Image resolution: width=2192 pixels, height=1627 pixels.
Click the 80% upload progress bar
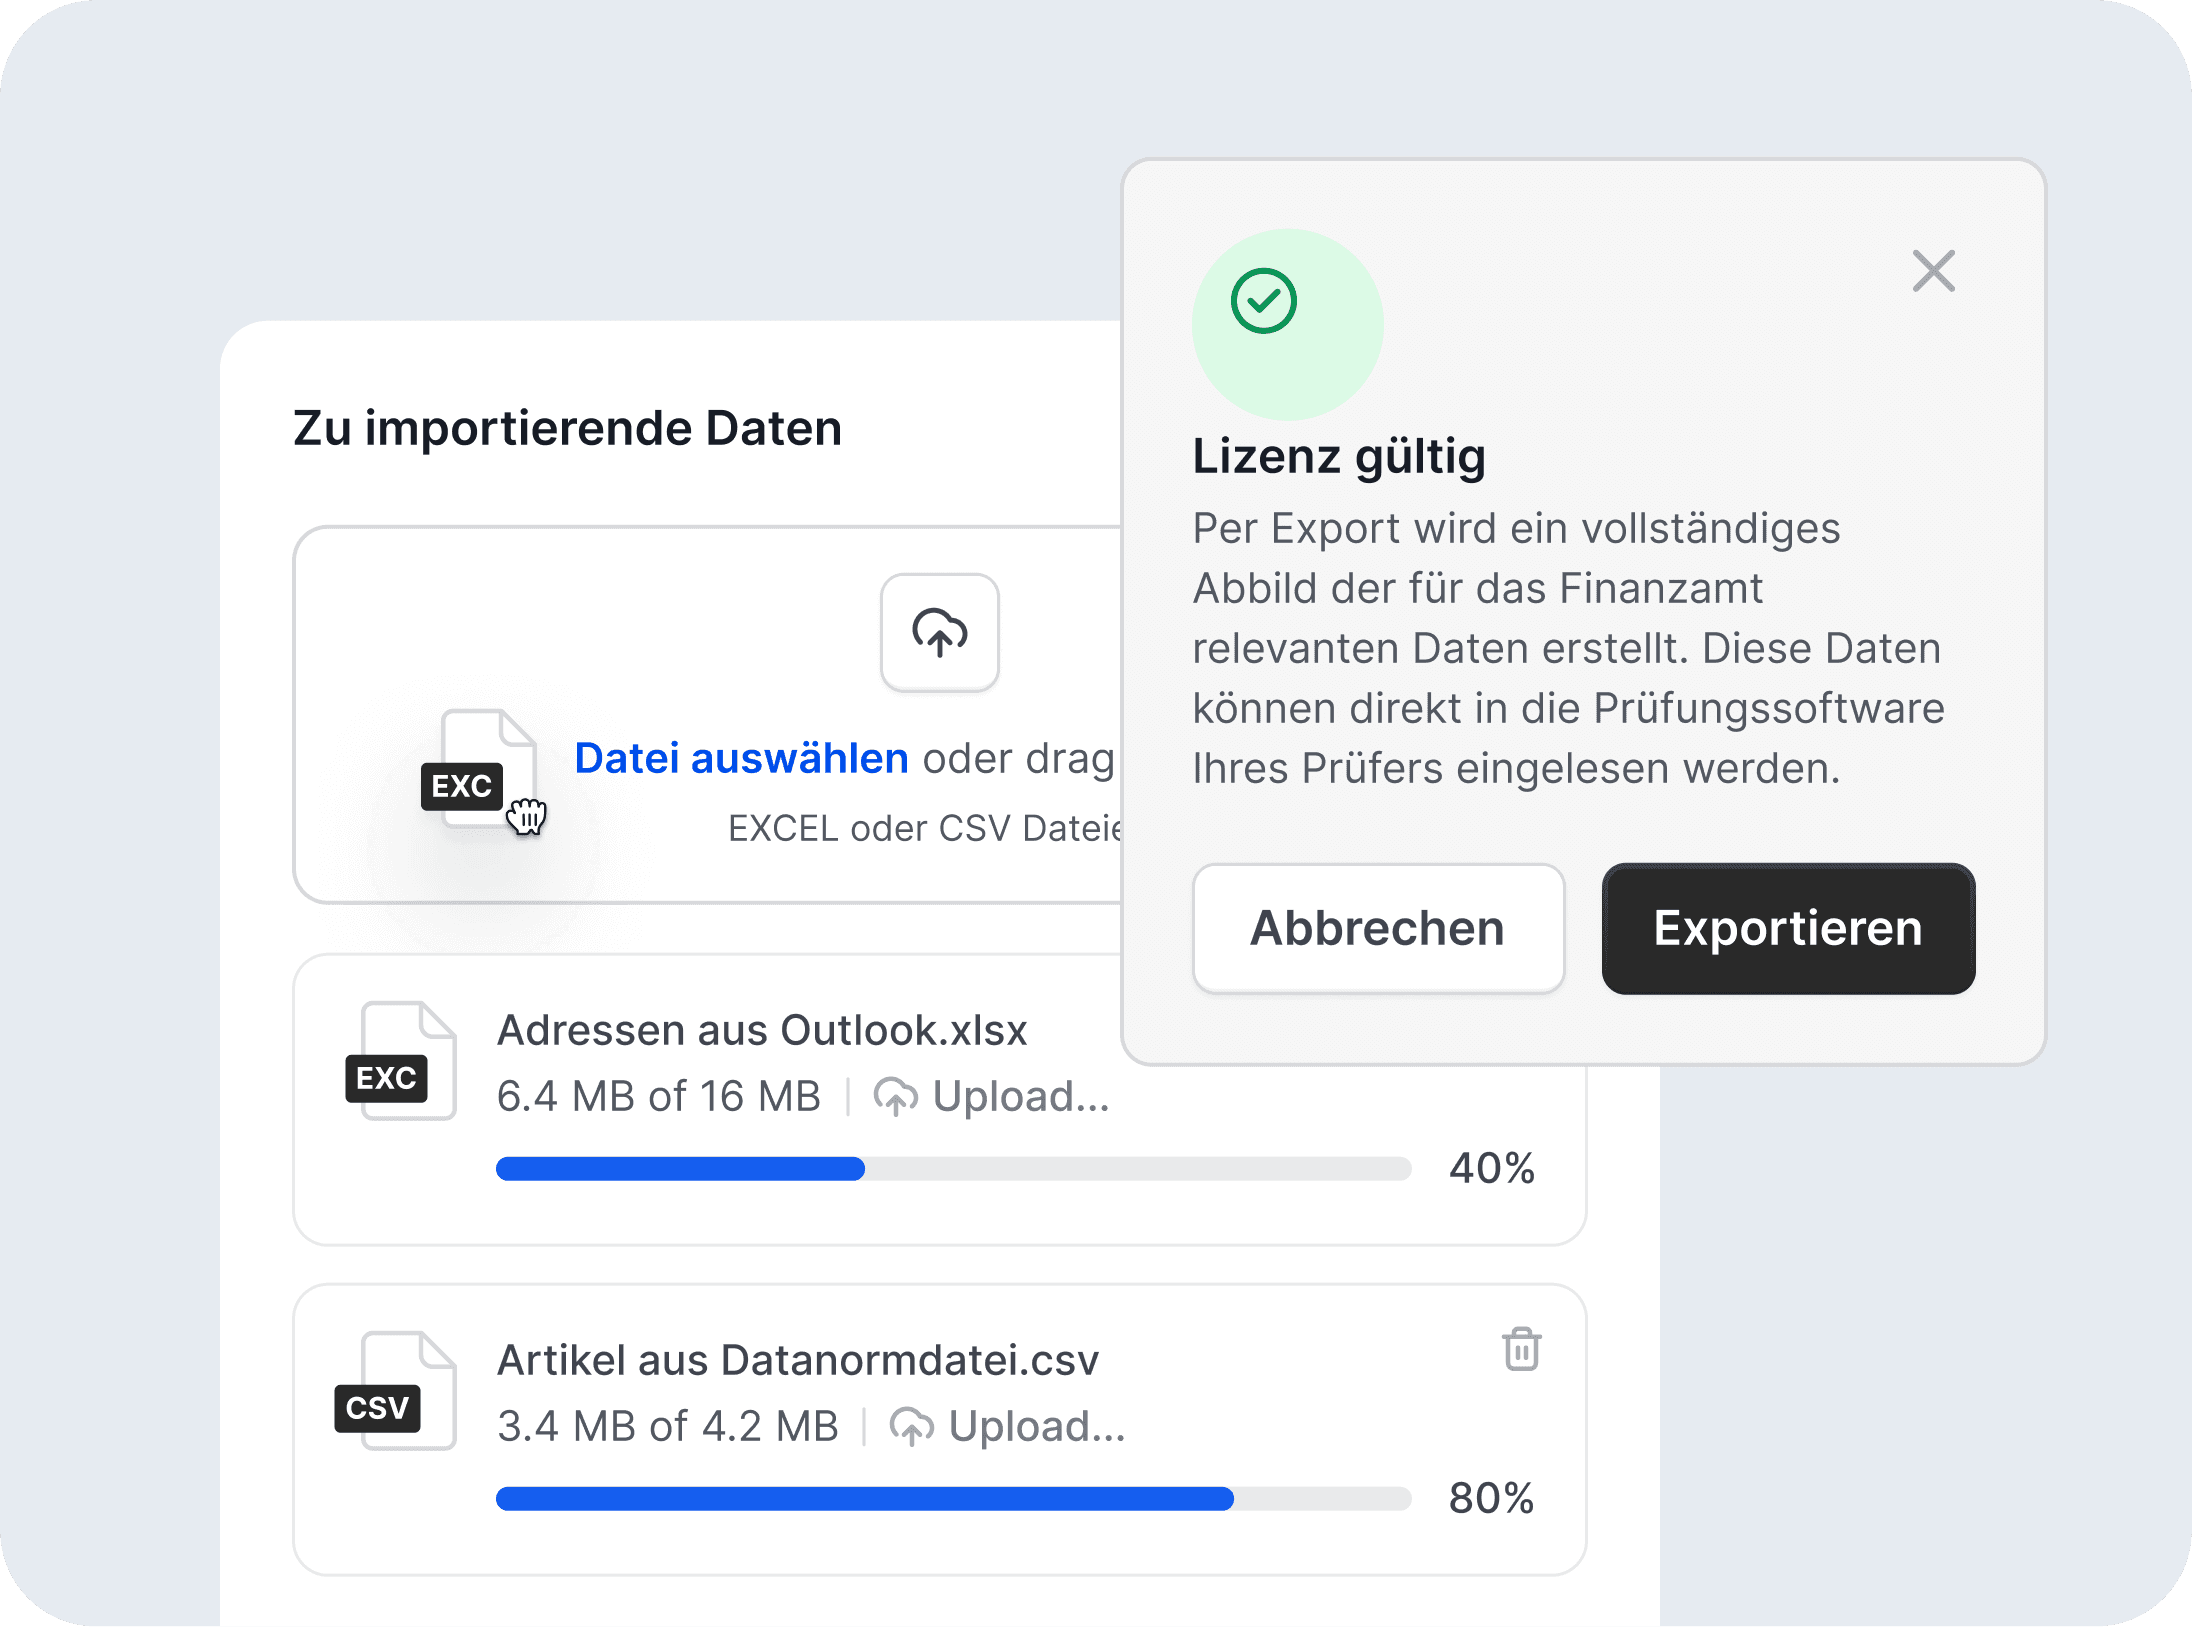953,1499
